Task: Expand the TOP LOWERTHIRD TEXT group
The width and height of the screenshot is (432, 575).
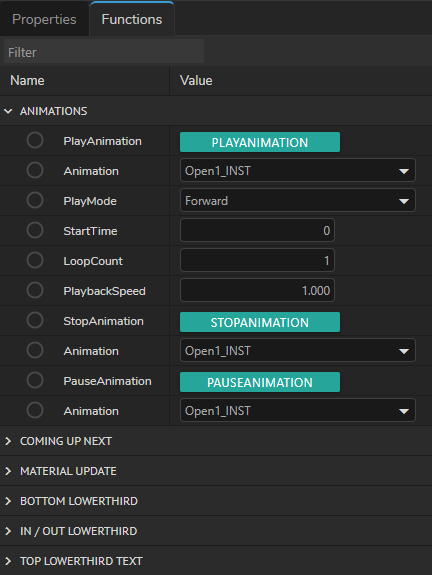Action: (8, 561)
